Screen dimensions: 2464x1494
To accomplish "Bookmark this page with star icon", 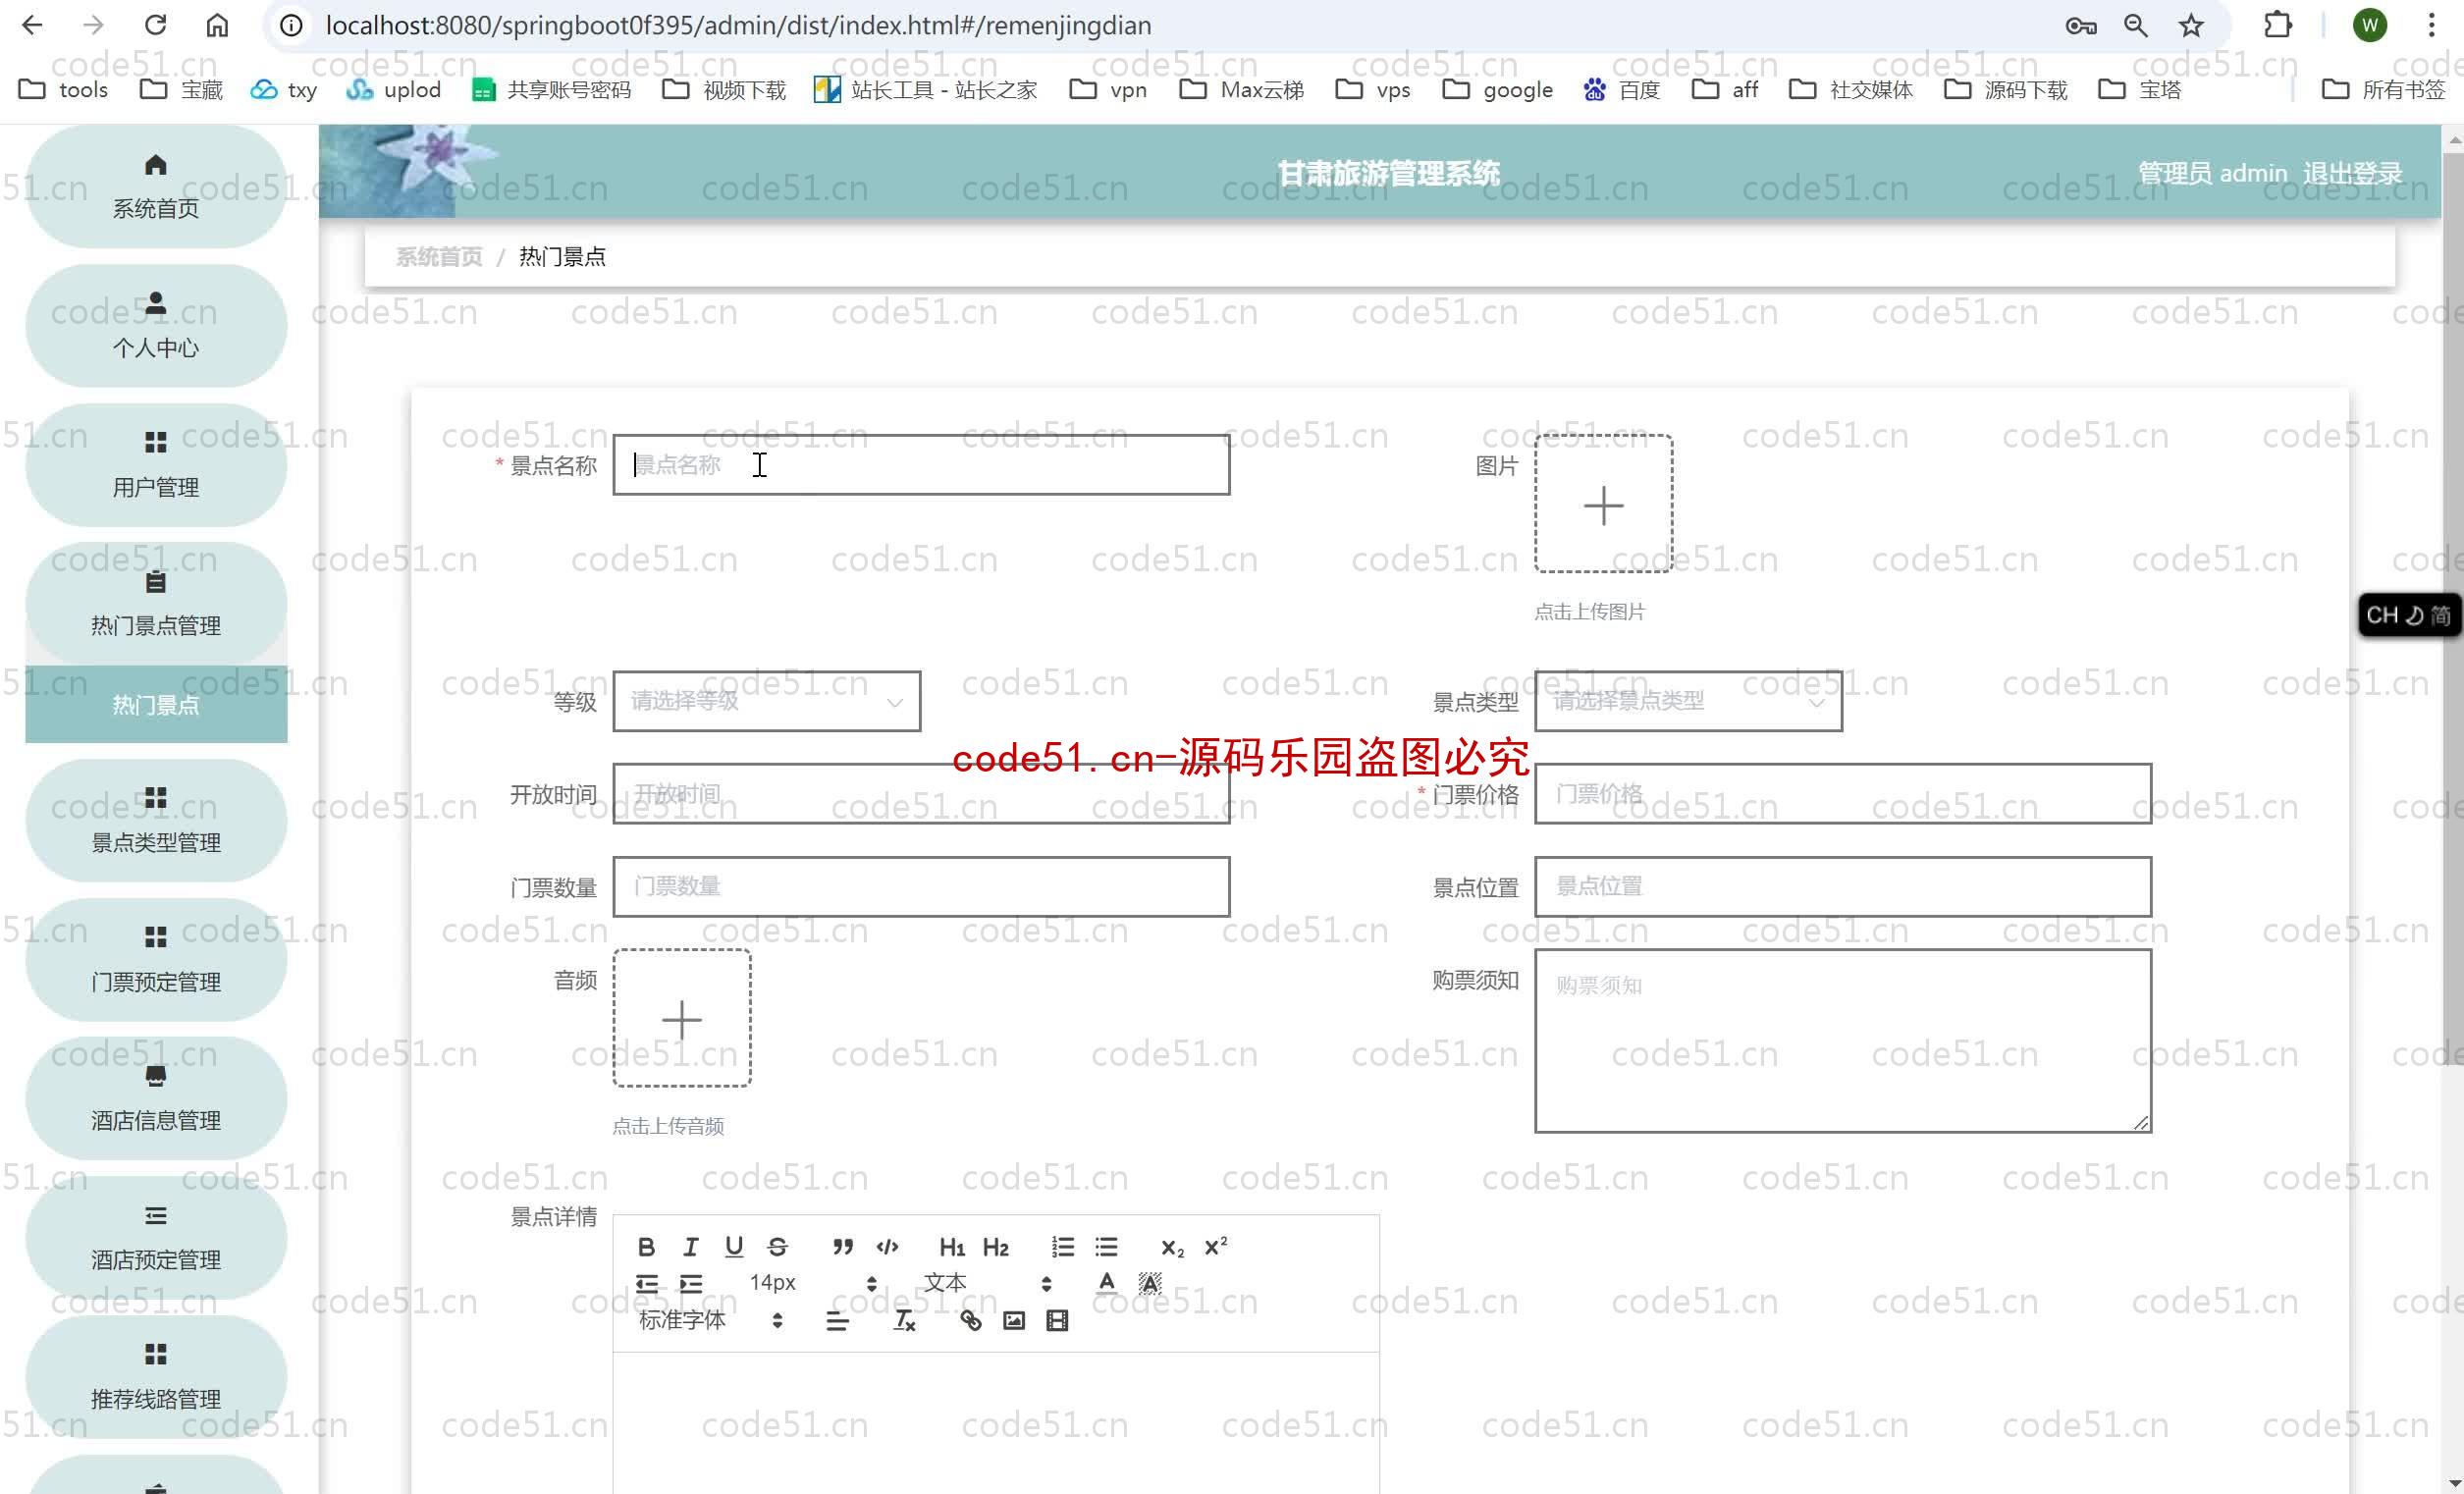I will [x=2191, y=25].
